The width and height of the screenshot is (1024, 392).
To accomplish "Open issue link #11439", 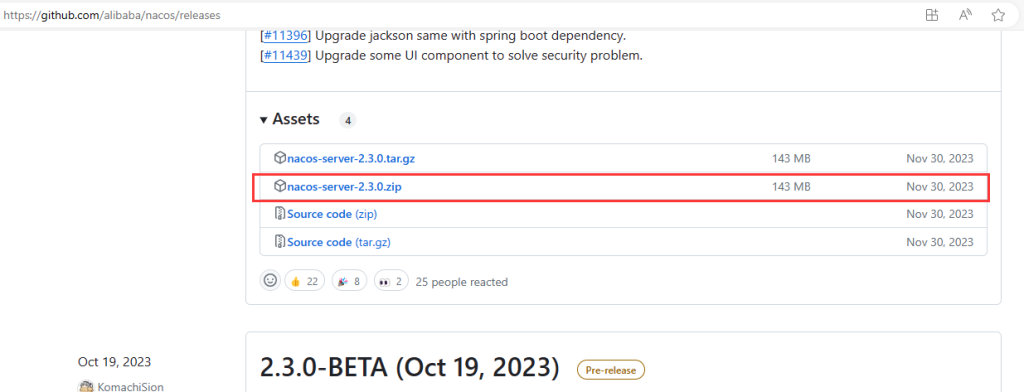I will pyautogui.click(x=285, y=56).
